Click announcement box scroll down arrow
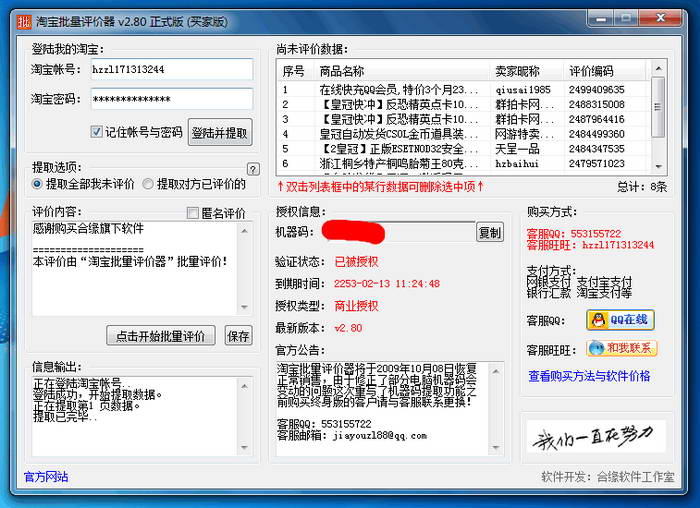700x508 pixels. (496, 447)
